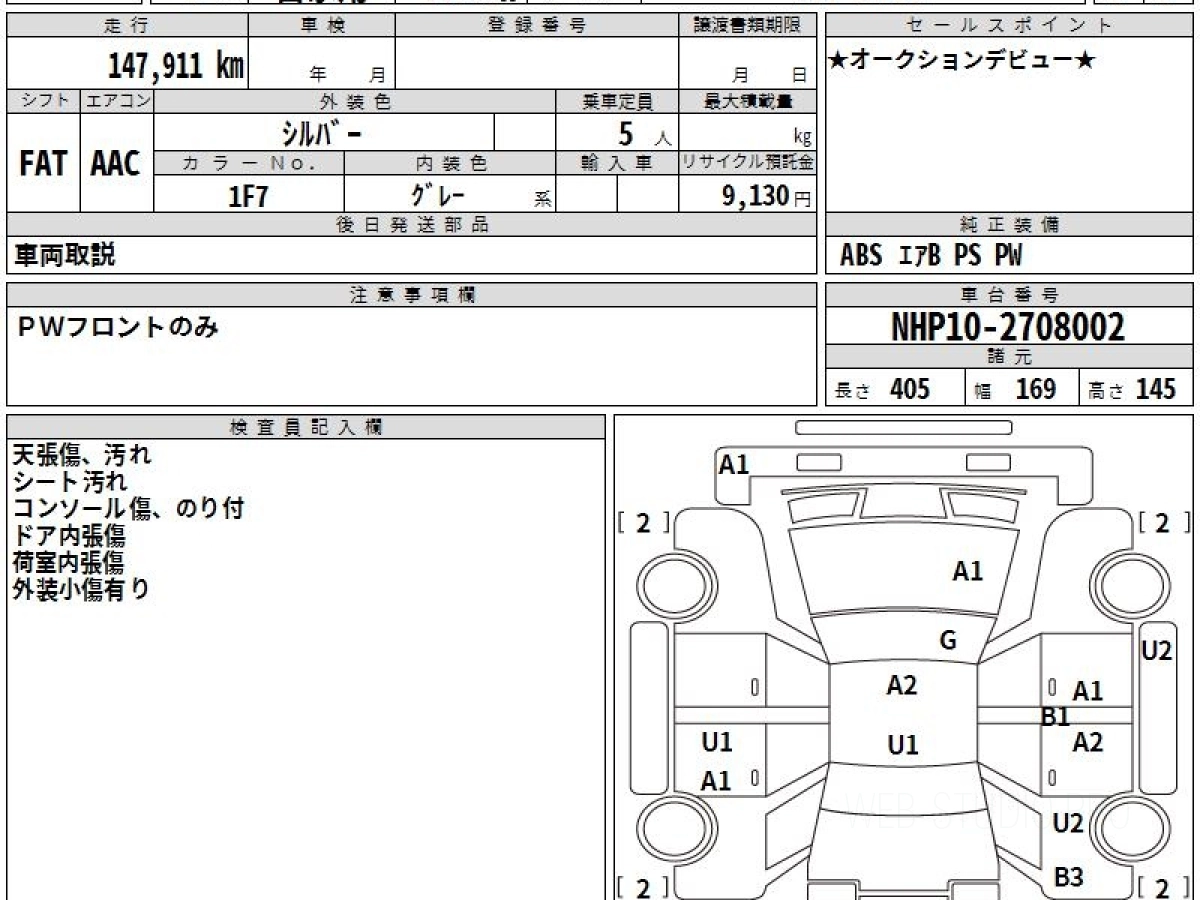
Task: Select the 登録番号 header
Action: (537, 26)
